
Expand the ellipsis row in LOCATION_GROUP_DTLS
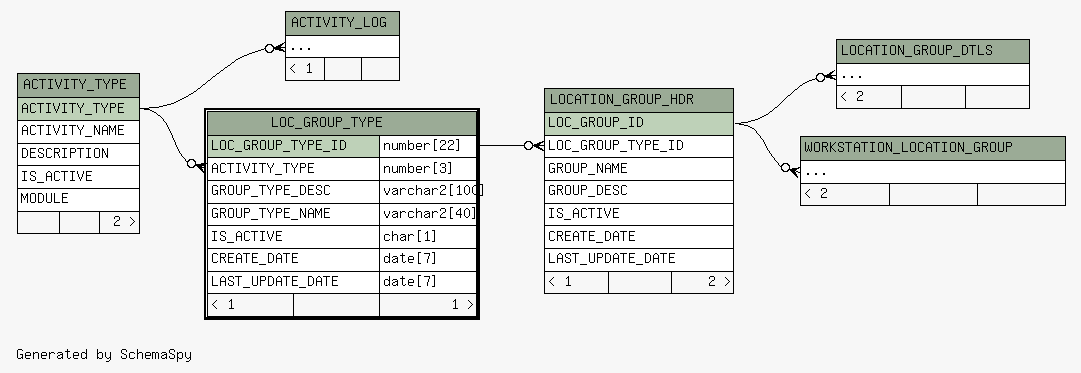(933, 74)
